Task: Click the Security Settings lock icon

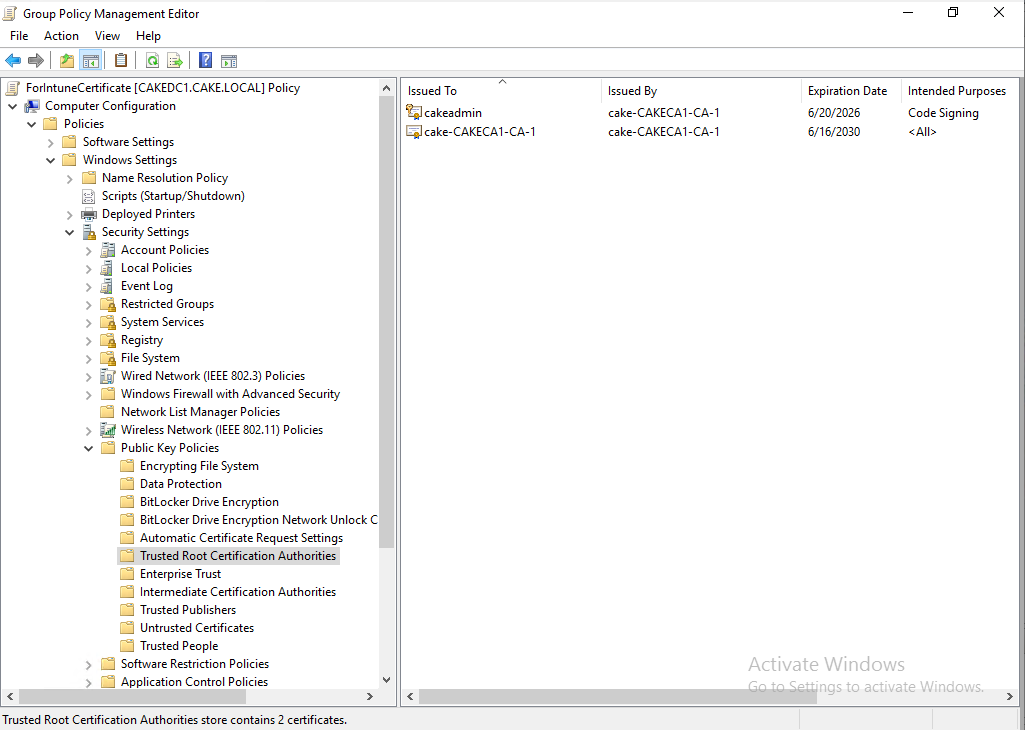Action: [89, 232]
